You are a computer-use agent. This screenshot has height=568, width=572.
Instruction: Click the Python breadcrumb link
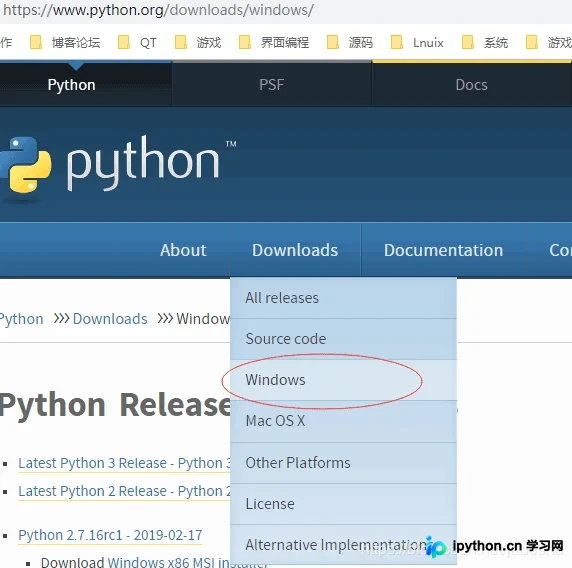21,319
